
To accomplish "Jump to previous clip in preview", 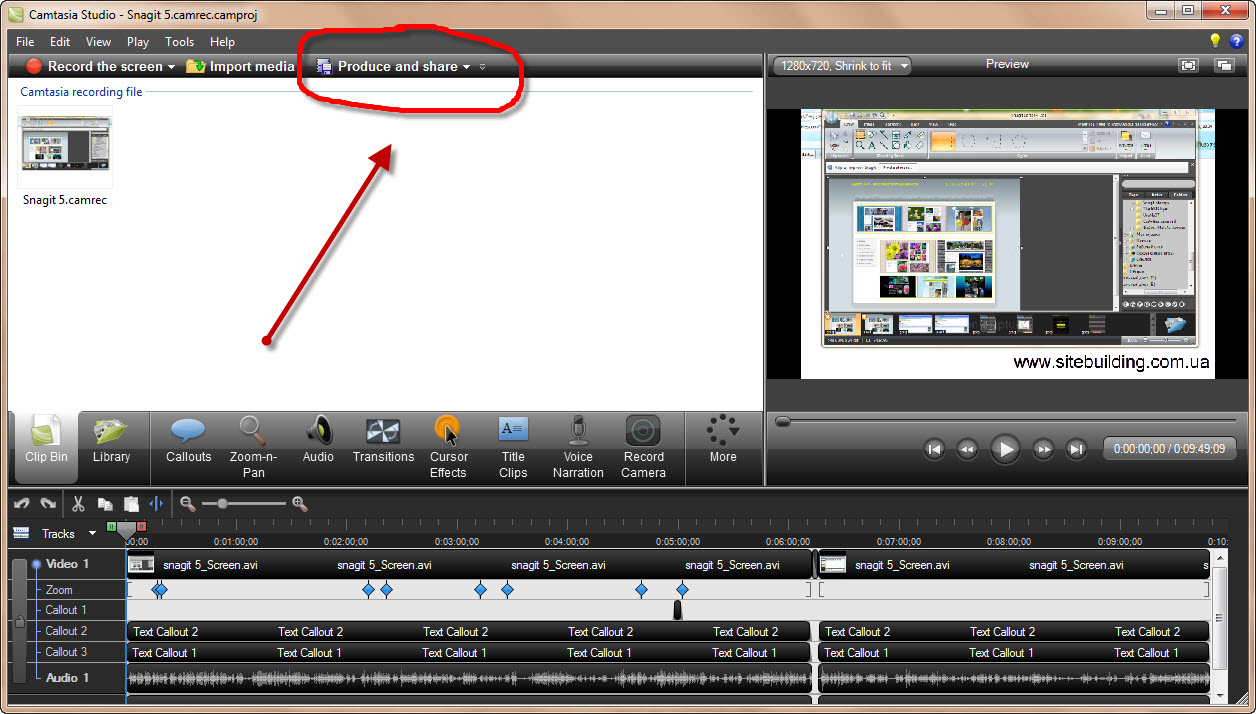I will click(934, 449).
